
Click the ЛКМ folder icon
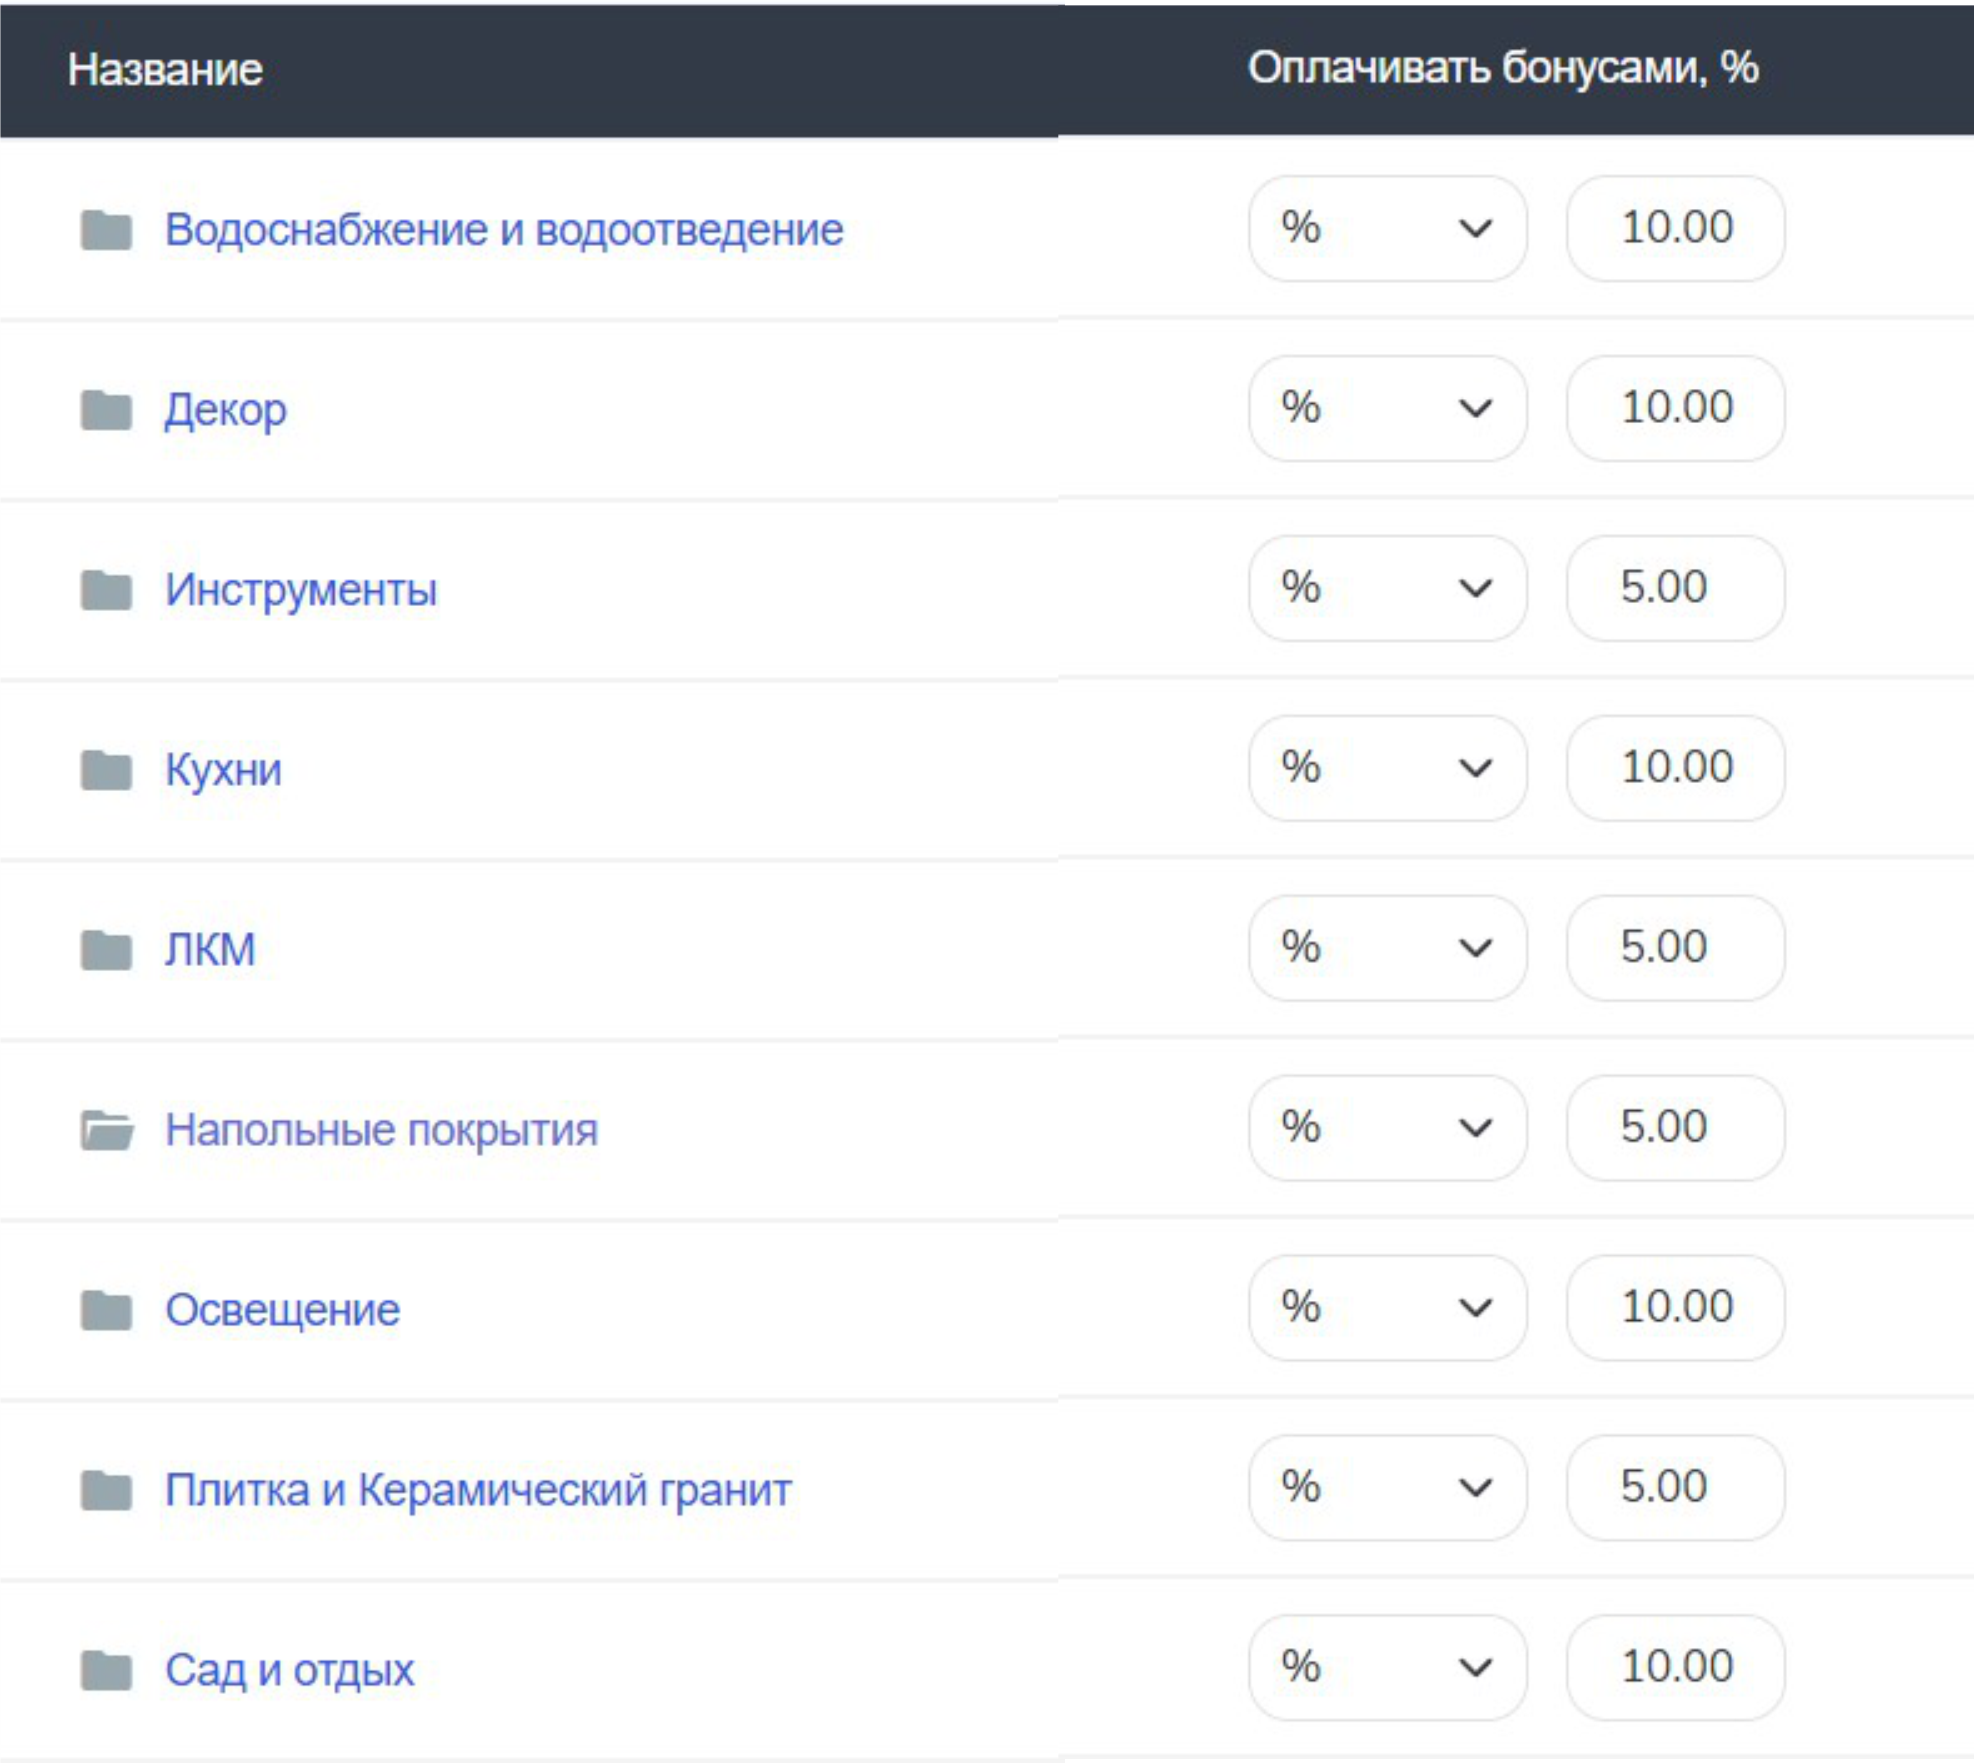(106, 950)
